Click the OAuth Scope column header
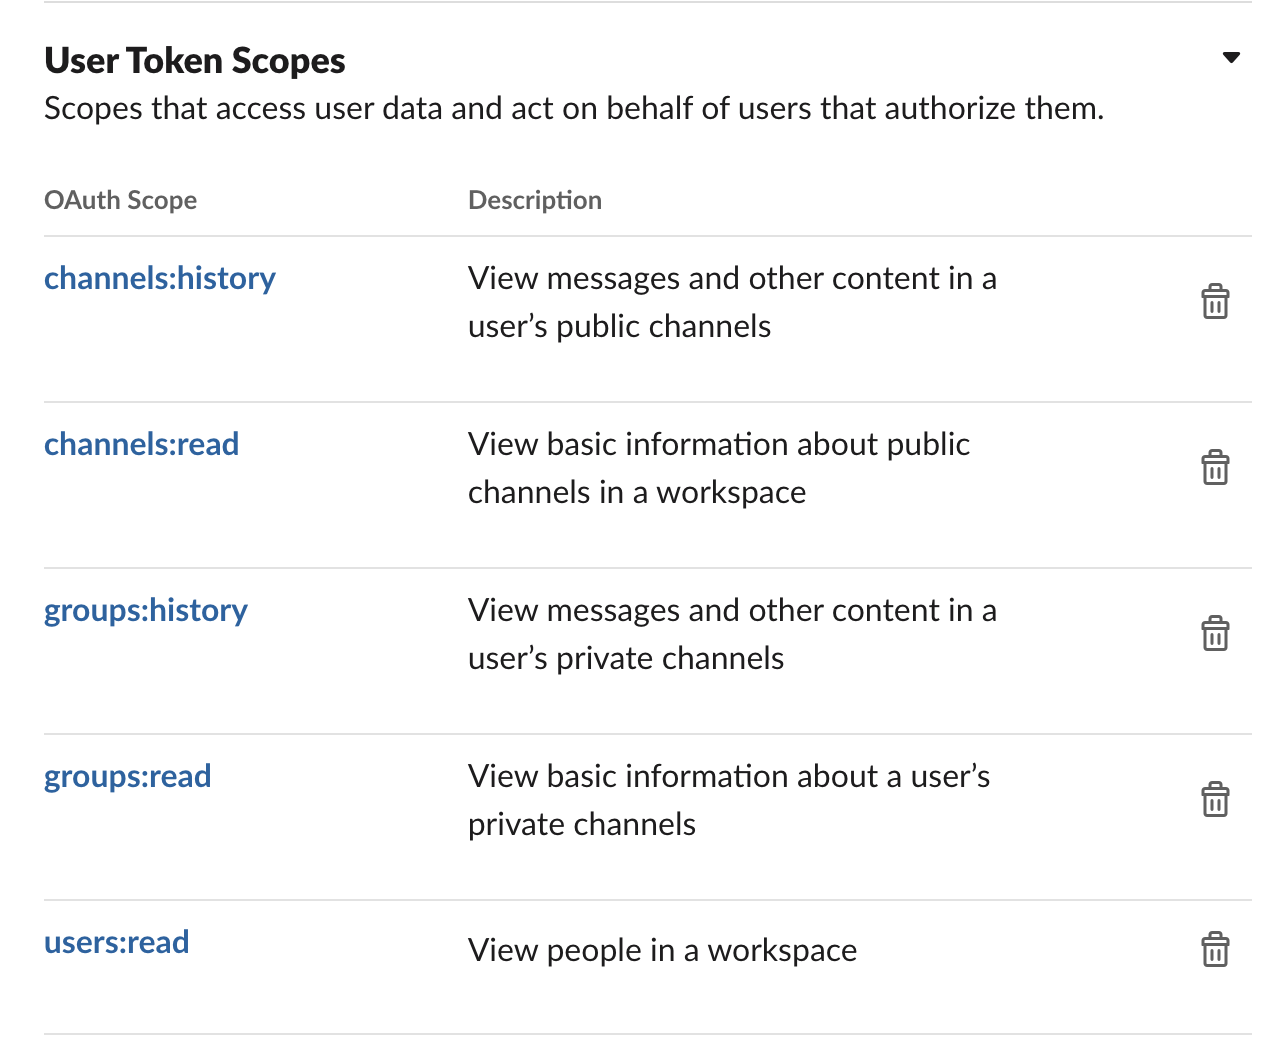The height and width of the screenshot is (1044, 1280). (x=120, y=200)
